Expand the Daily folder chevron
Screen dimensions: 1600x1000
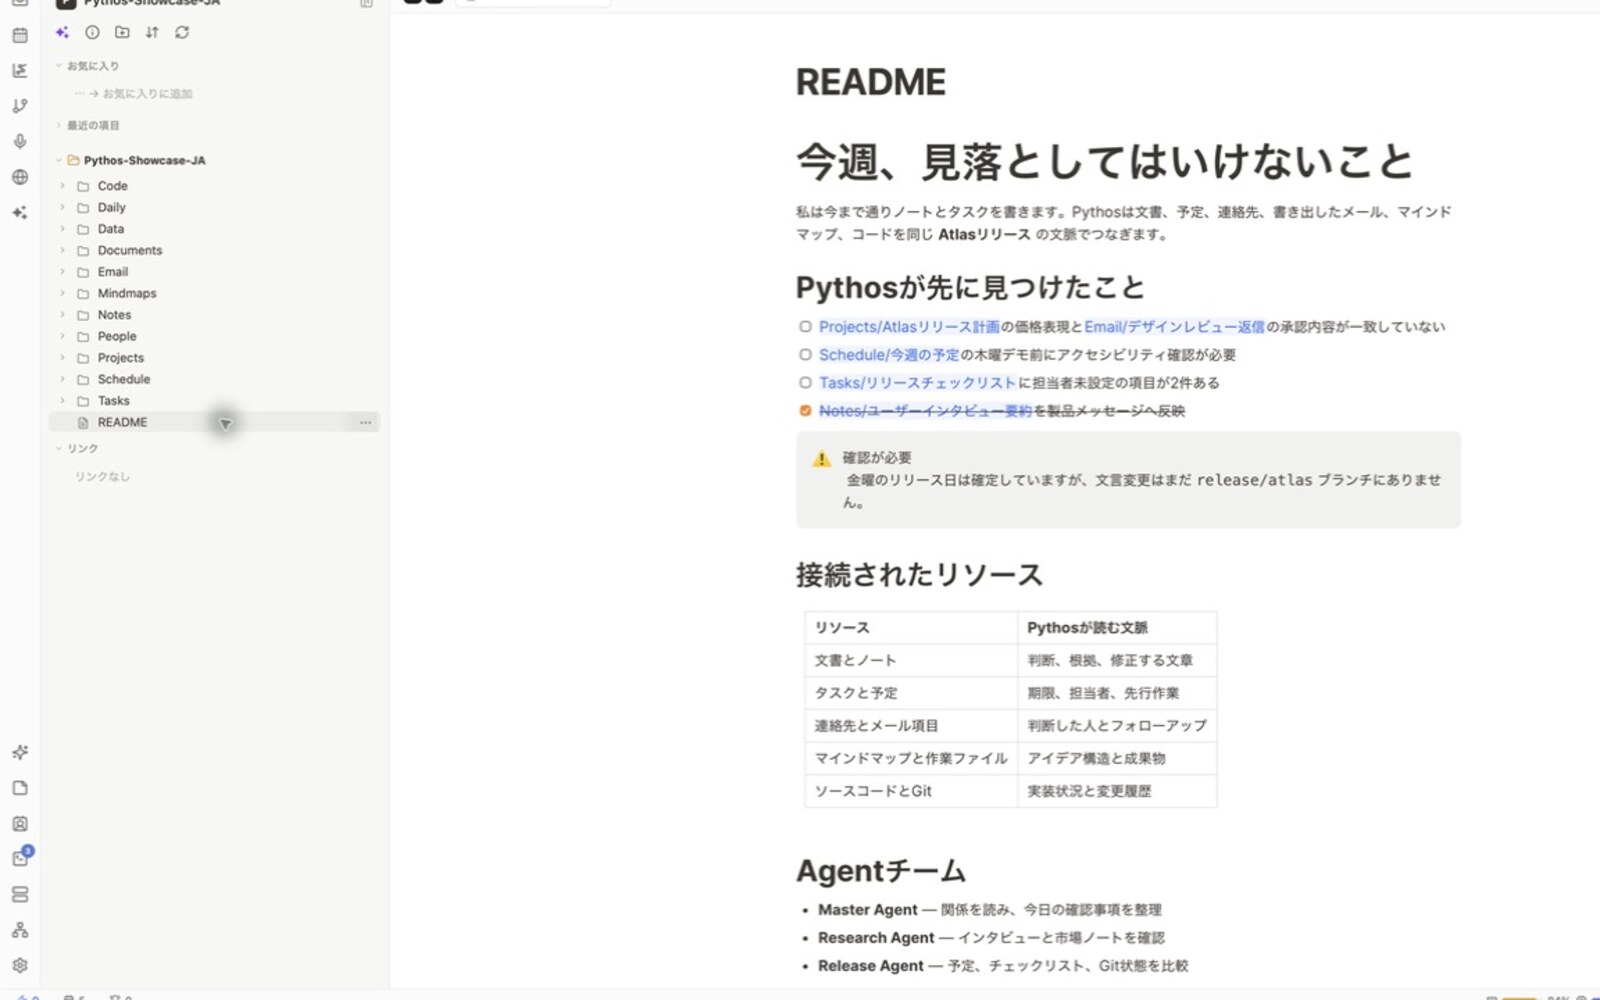click(62, 207)
